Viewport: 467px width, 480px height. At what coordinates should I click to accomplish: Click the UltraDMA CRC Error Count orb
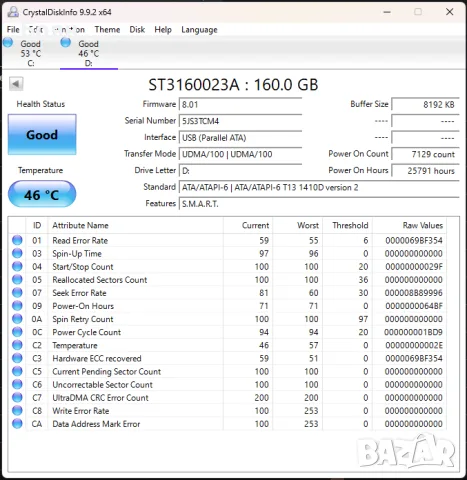point(17,397)
